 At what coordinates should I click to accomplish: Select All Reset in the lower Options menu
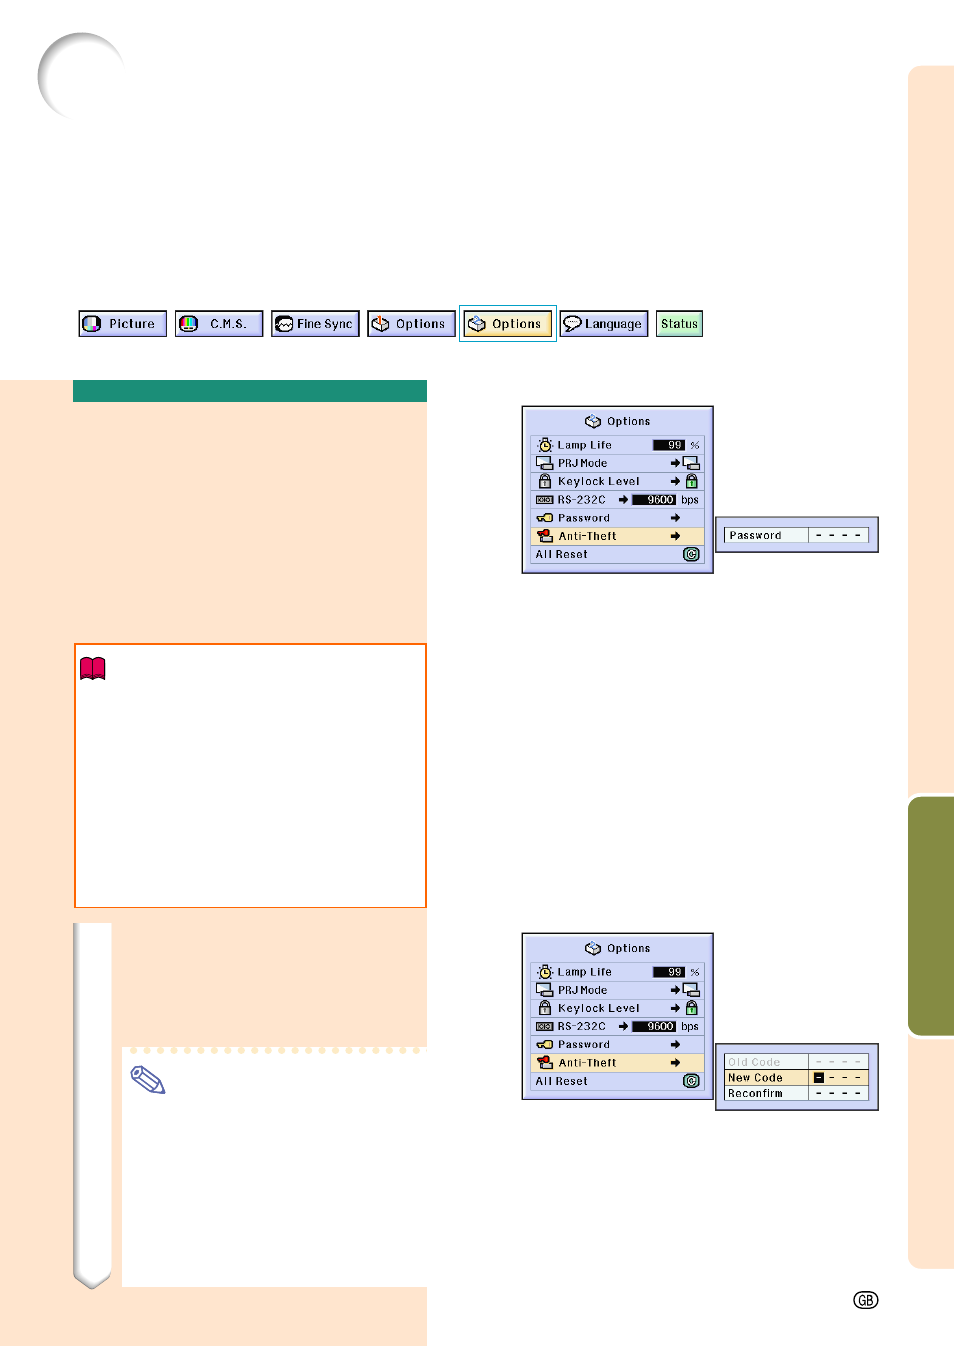click(617, 1081)
